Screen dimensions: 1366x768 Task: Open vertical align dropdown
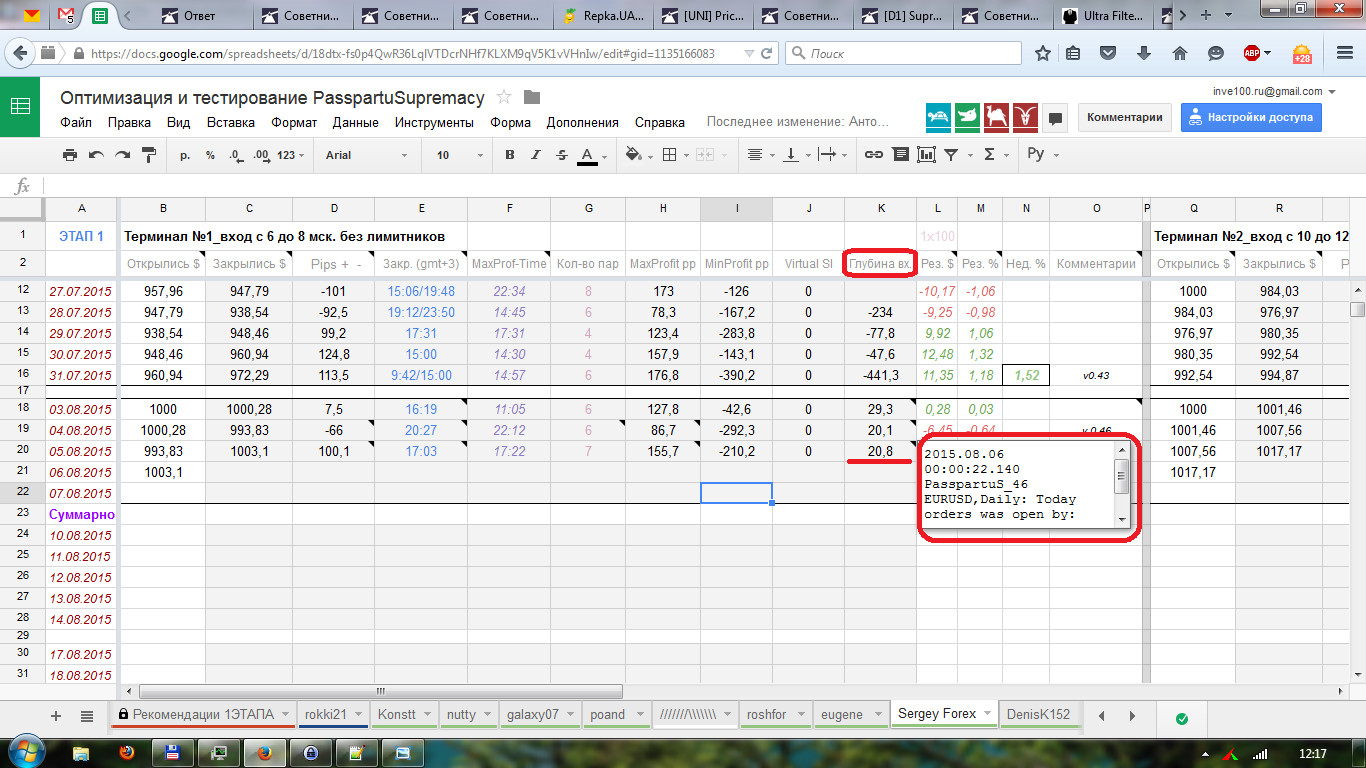[796, 155]
